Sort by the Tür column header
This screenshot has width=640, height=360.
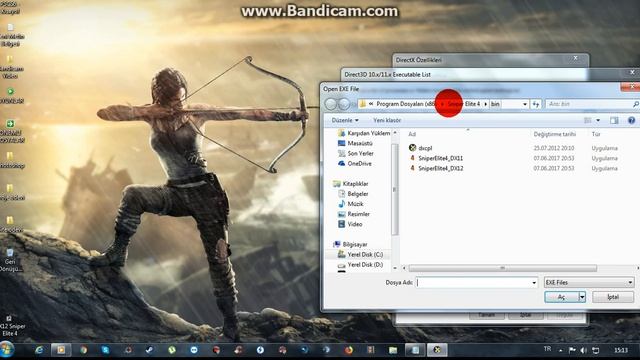[596, 134]
